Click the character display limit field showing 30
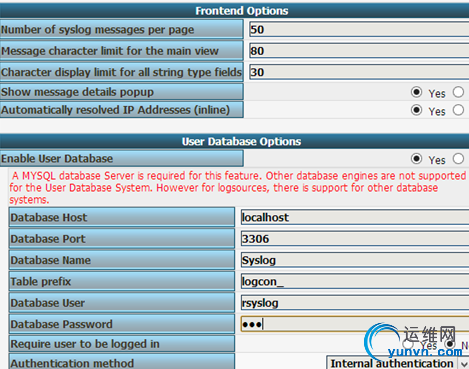Image resolution: width=469 pixels, height=369 pixels. [x=359, y=72]
